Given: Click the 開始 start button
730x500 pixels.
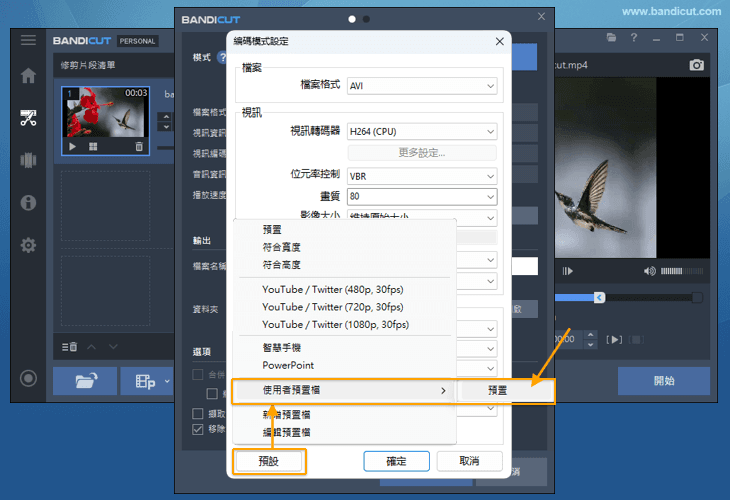Looking at the screenshot, I should (x=663, y=381).
